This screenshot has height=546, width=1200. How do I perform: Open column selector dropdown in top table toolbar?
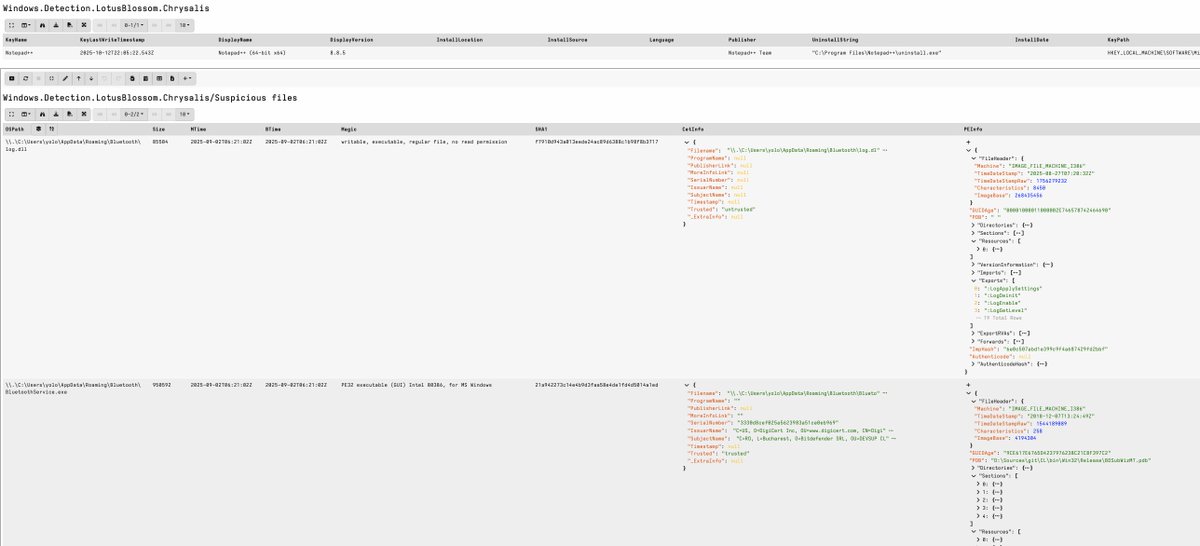tap(26, 25)
